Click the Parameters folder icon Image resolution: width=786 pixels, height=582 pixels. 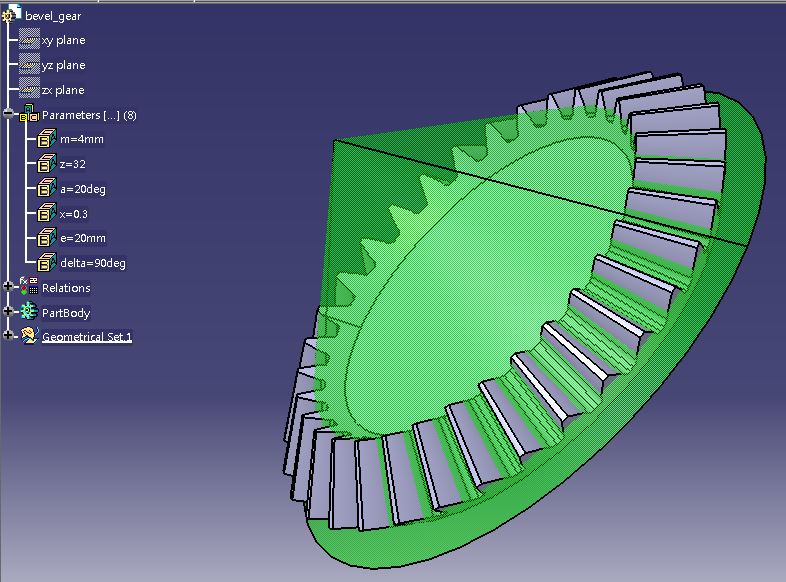pyautogui.click(x=29, y=114)
